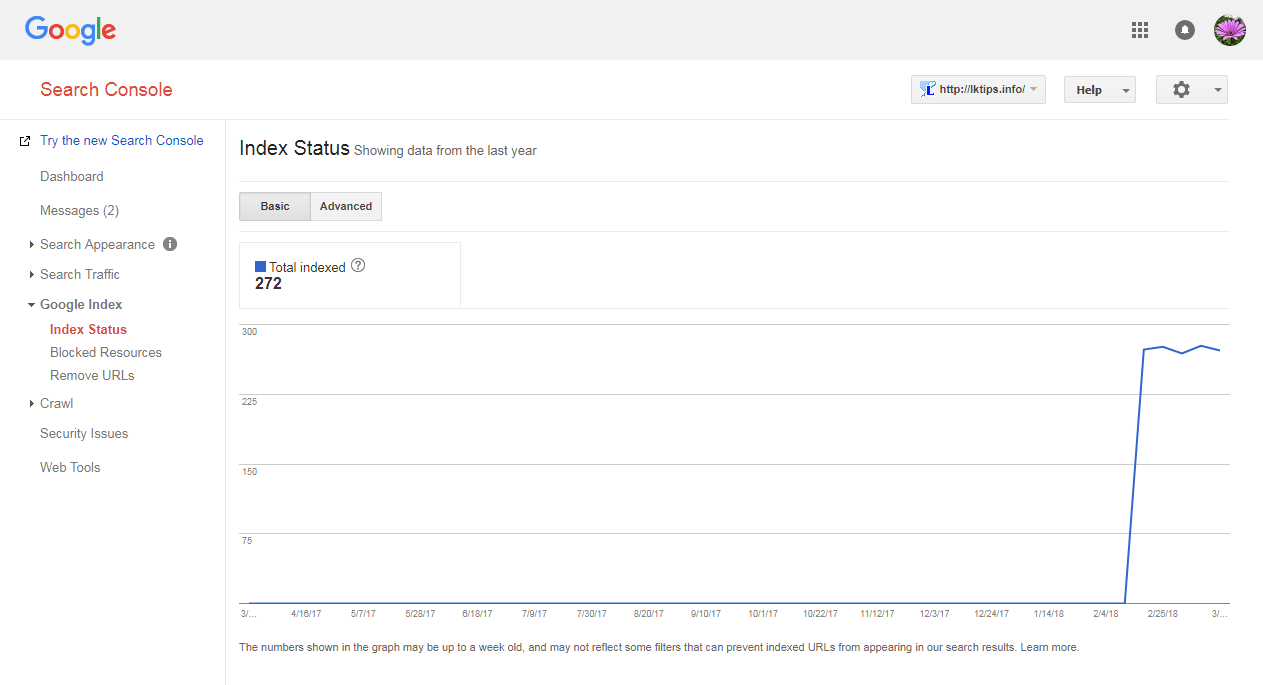Click the settings gear icon
This screenshot has width=1263, height=685.
[x=1182, y=90]
